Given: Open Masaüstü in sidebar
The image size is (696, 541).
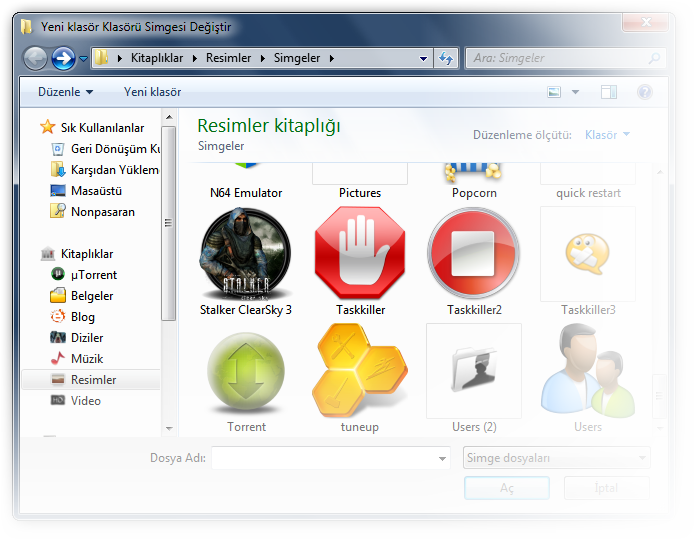Looking at the screenshot, I should point(86,191).
